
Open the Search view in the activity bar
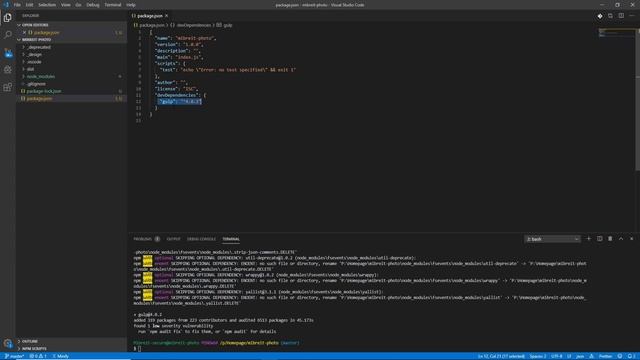tap(8, 35)
